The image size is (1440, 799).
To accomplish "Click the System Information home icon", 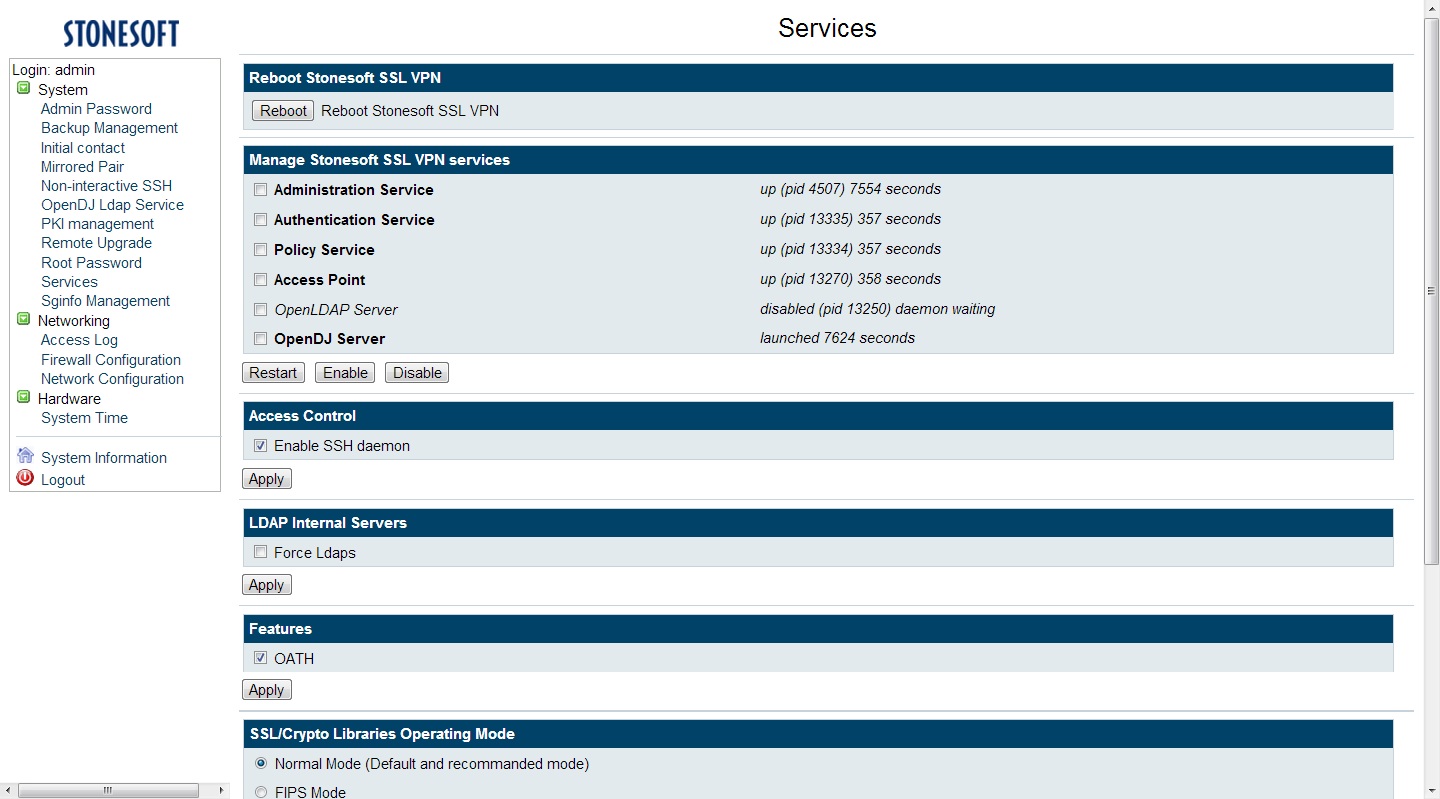I will 25,456.
